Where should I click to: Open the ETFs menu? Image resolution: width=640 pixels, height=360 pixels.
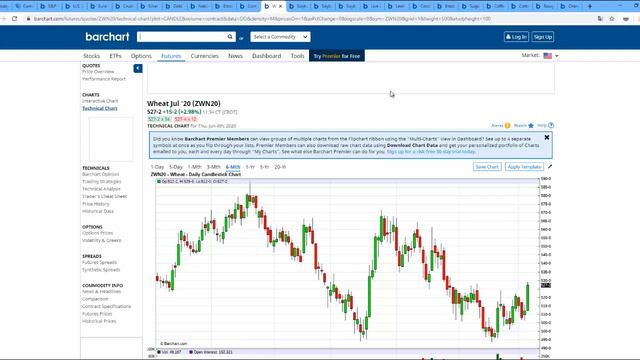[116, 56]
